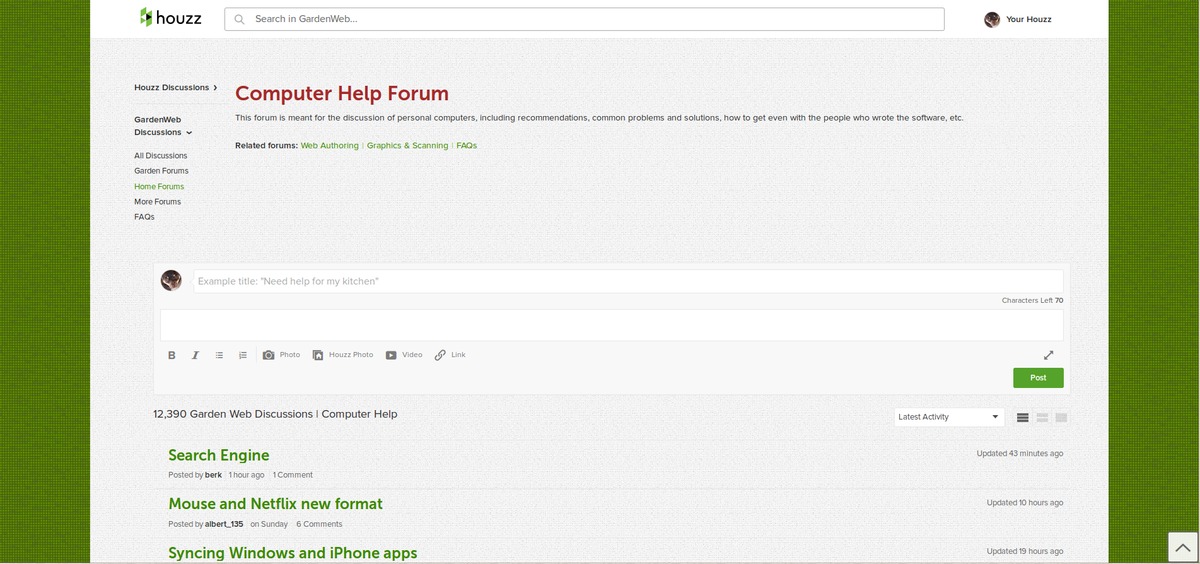Open the Latest Activity sort dropdown

tap(948, 417)
